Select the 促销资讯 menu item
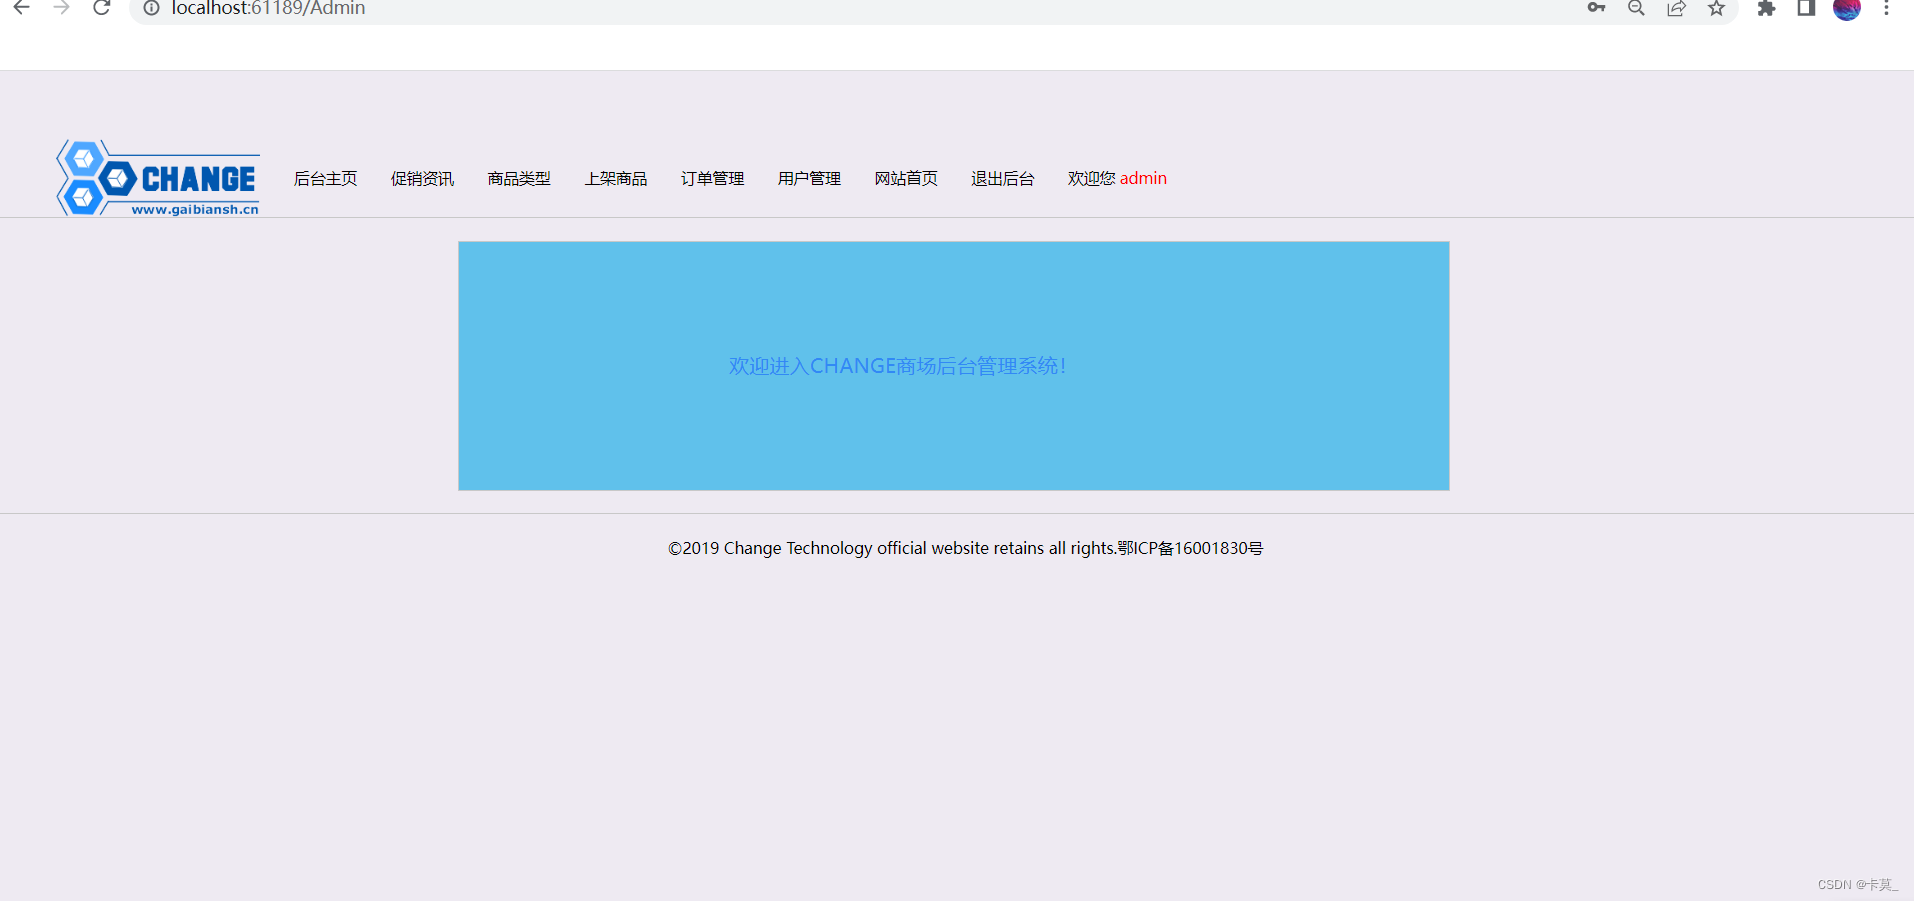 421,178
